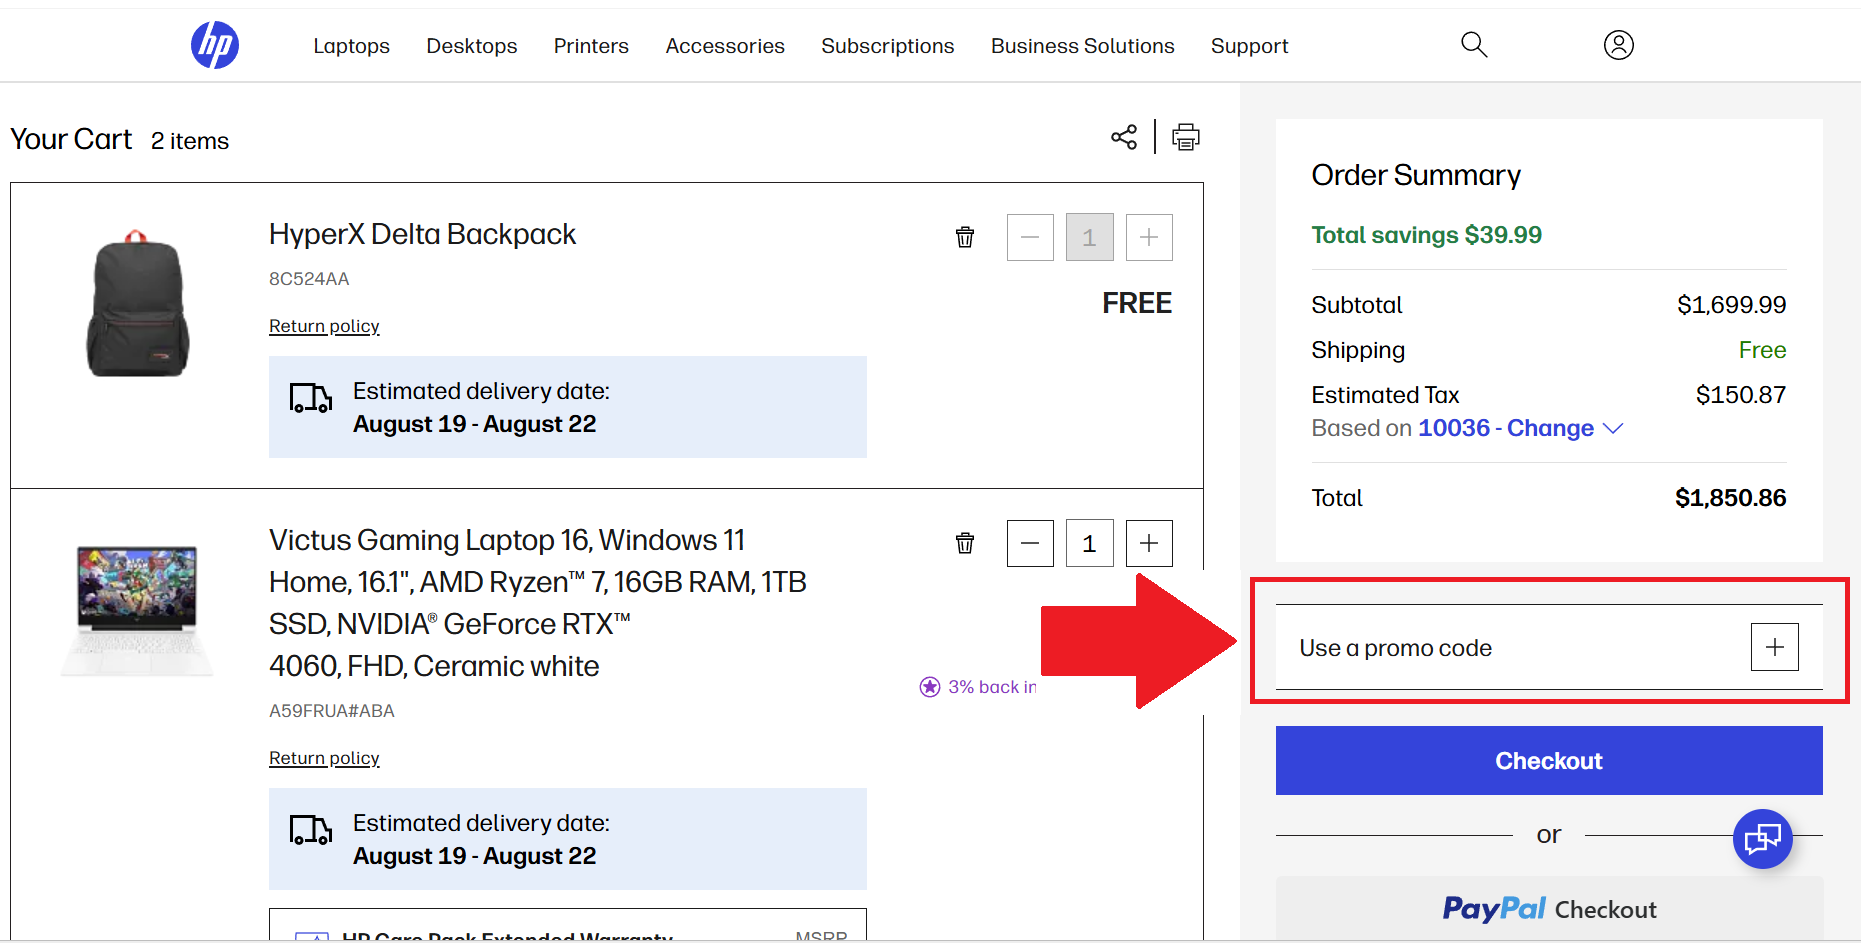Pay with PayPal Checkout
This screenshot has height=943, width=1861.
click(x=1549, y=908)
